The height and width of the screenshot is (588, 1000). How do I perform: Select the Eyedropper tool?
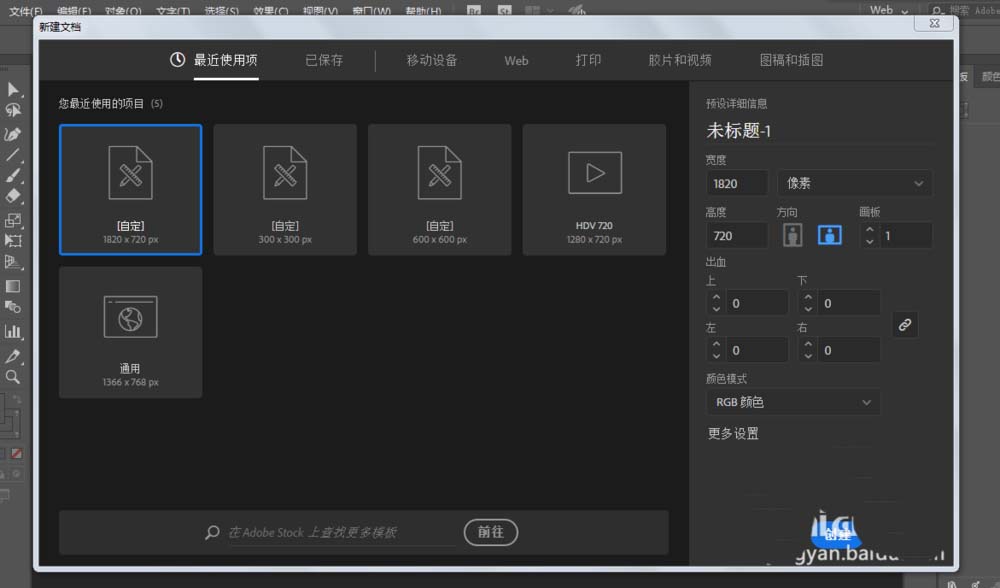pyautogui.click(x=13, y=356)
